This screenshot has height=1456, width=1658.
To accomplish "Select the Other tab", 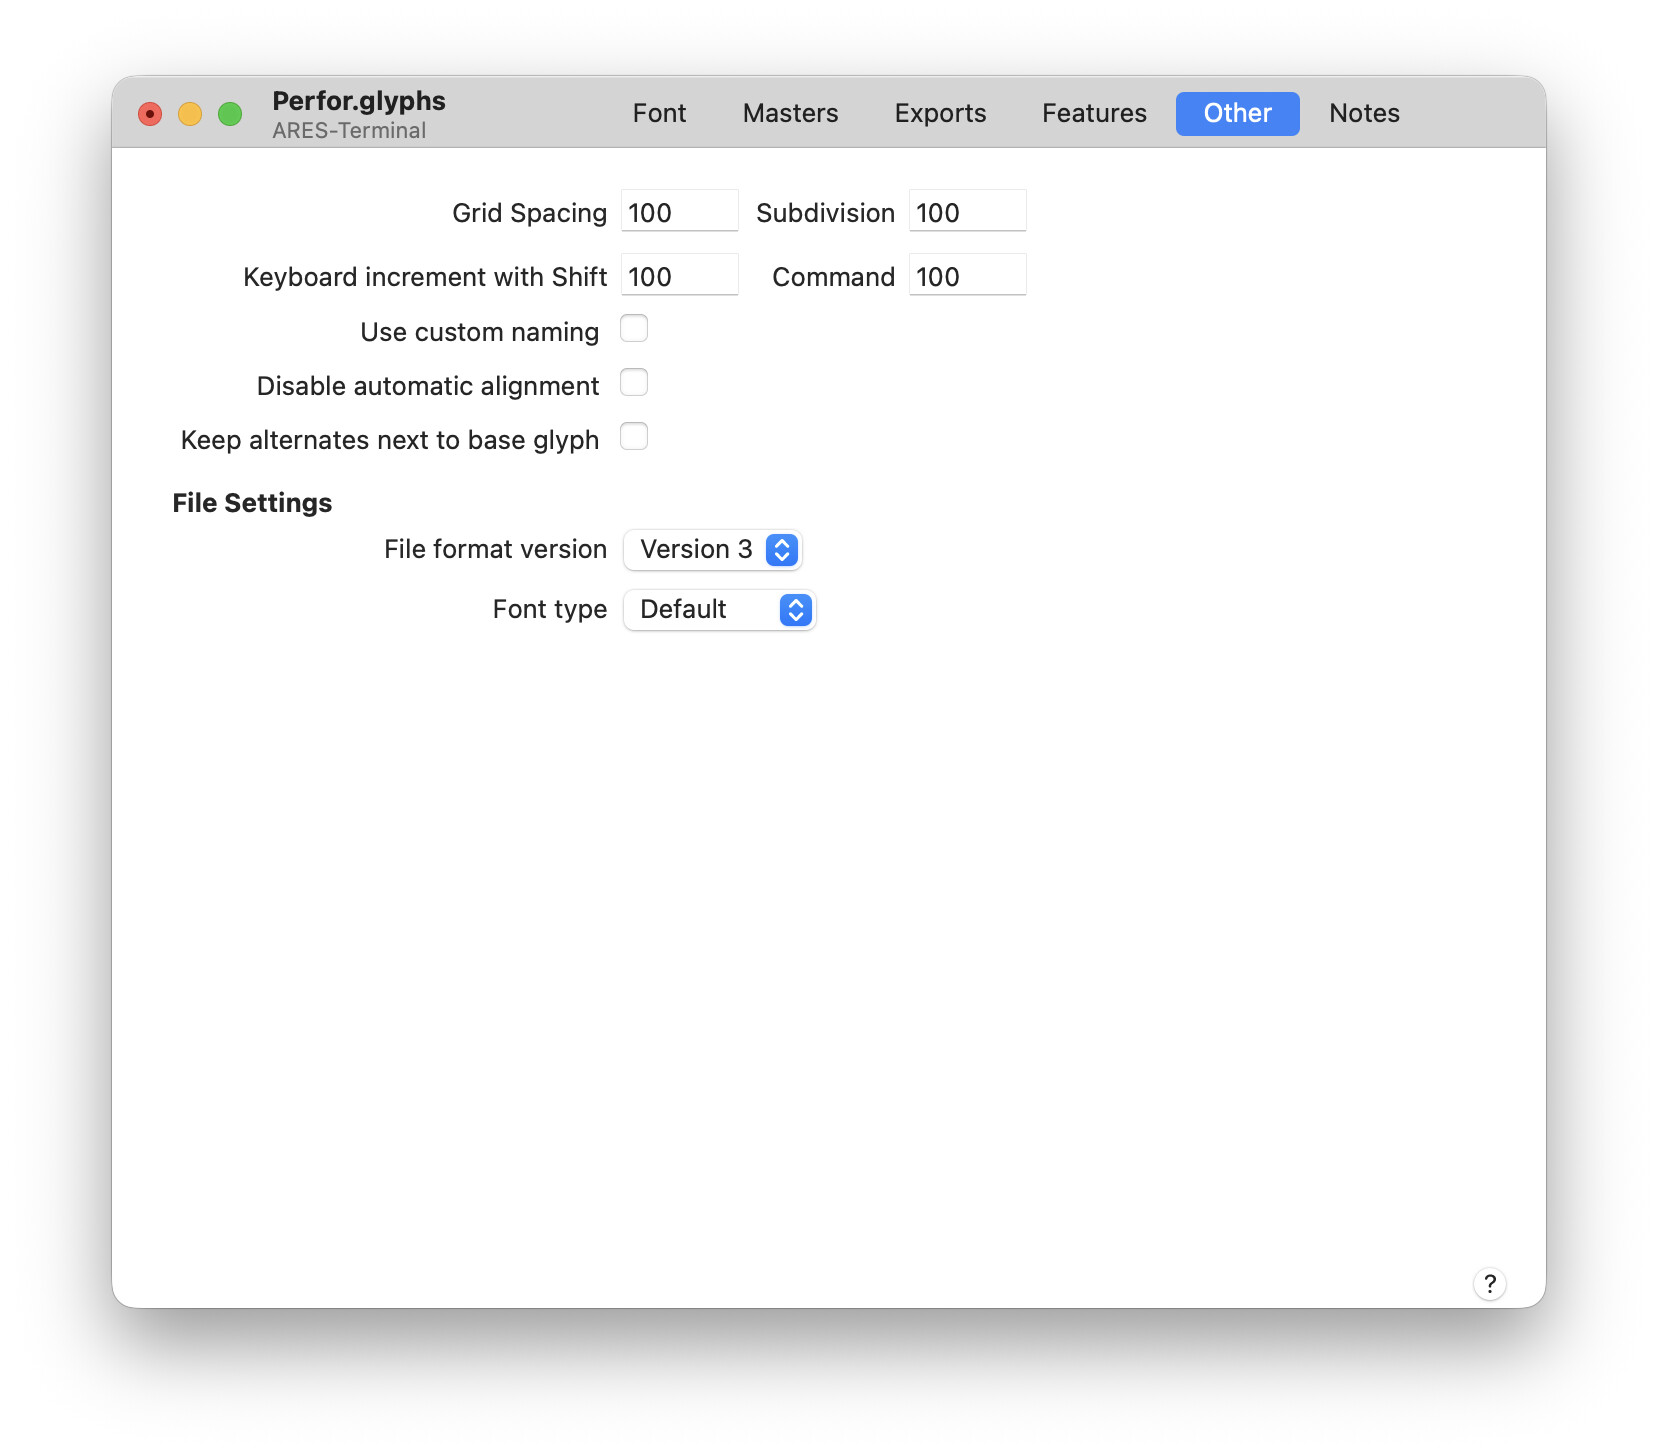I will 1237,114.
